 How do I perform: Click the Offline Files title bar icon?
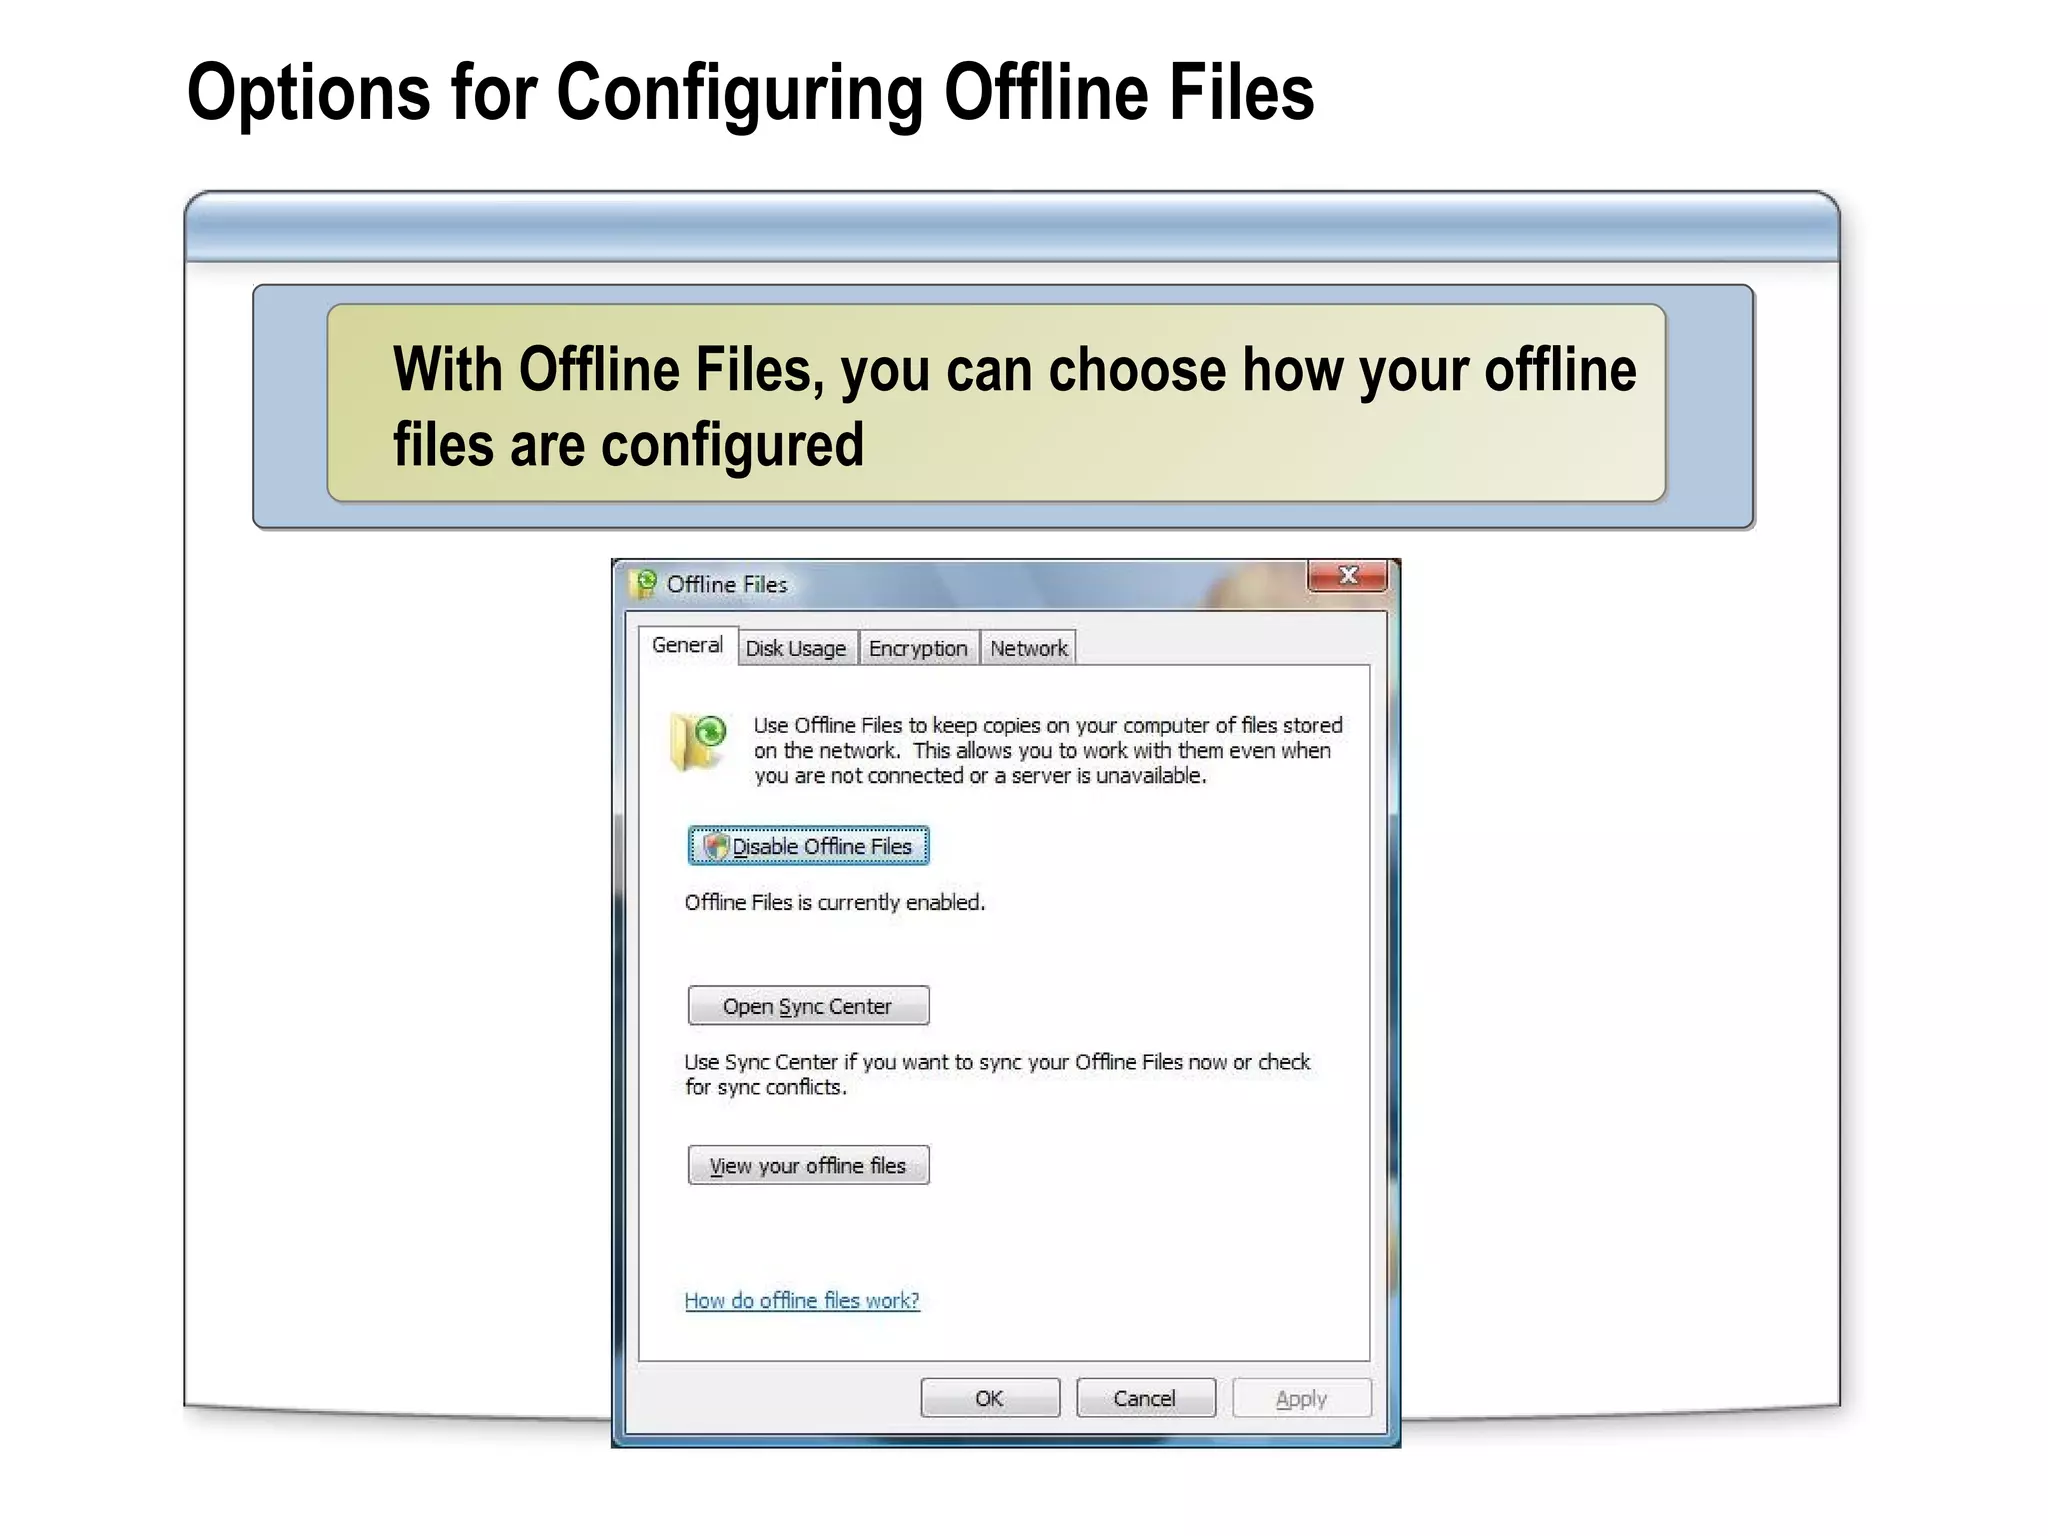(644, 584)
